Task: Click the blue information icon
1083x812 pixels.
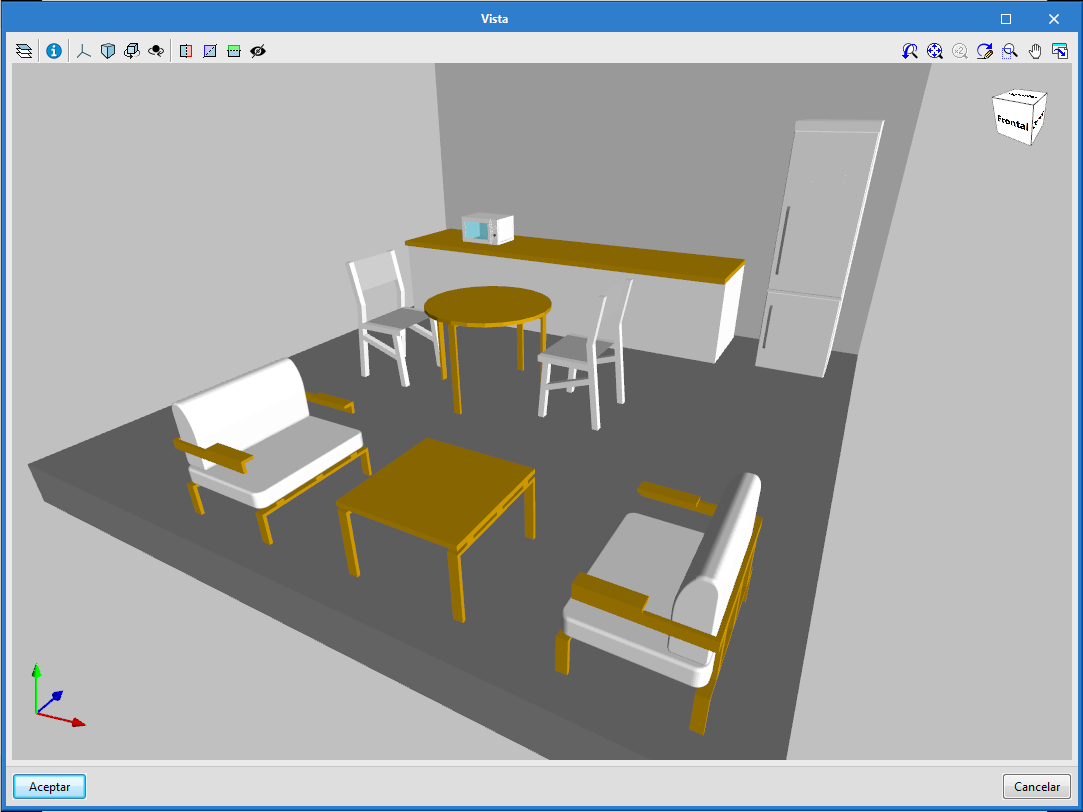Action: [x=54, y=51]
